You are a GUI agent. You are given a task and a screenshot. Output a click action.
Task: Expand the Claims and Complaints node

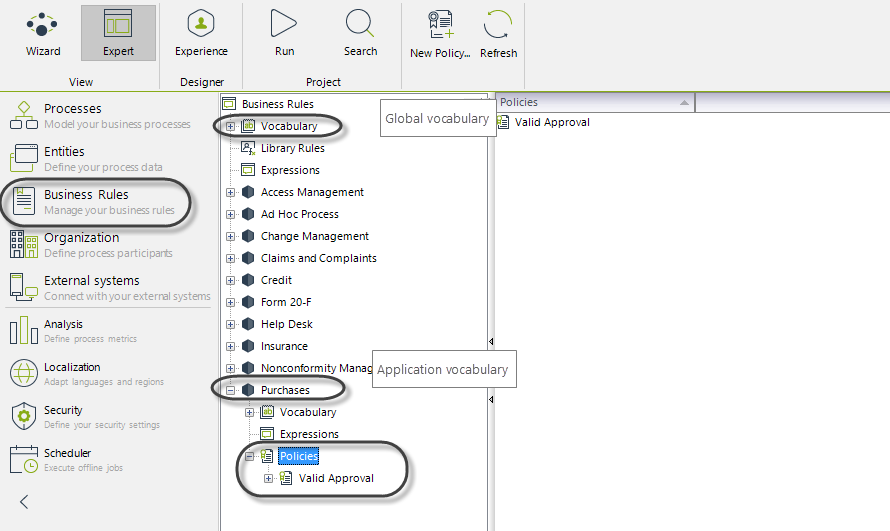230,259
